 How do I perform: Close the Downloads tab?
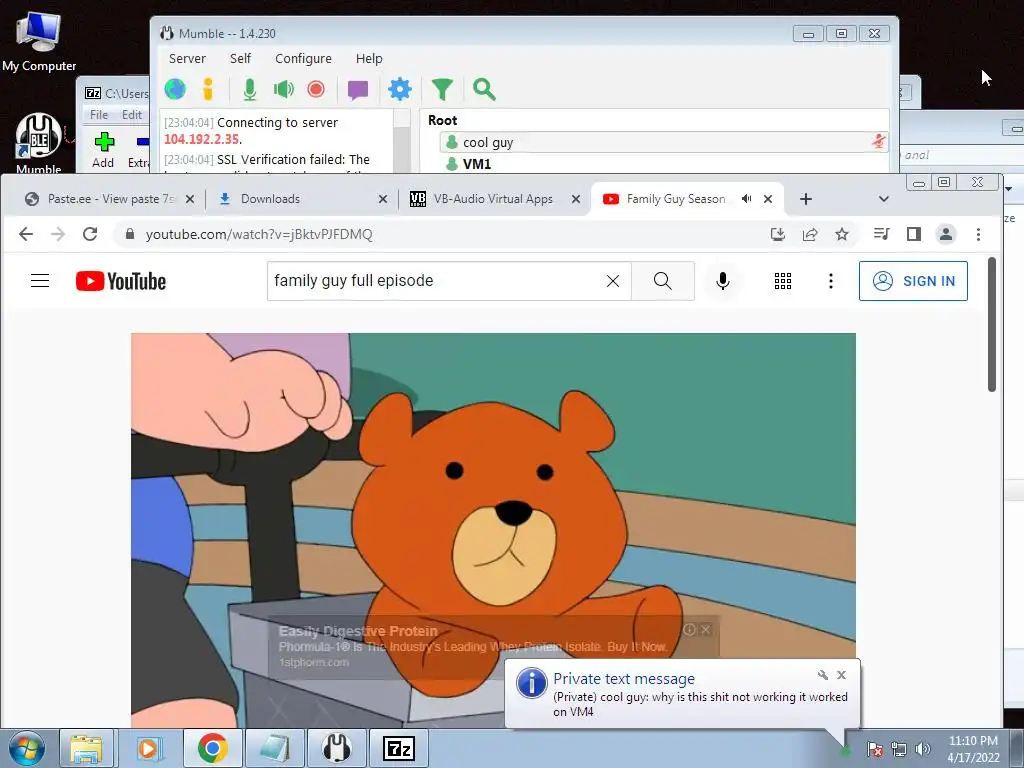[383, 199]
